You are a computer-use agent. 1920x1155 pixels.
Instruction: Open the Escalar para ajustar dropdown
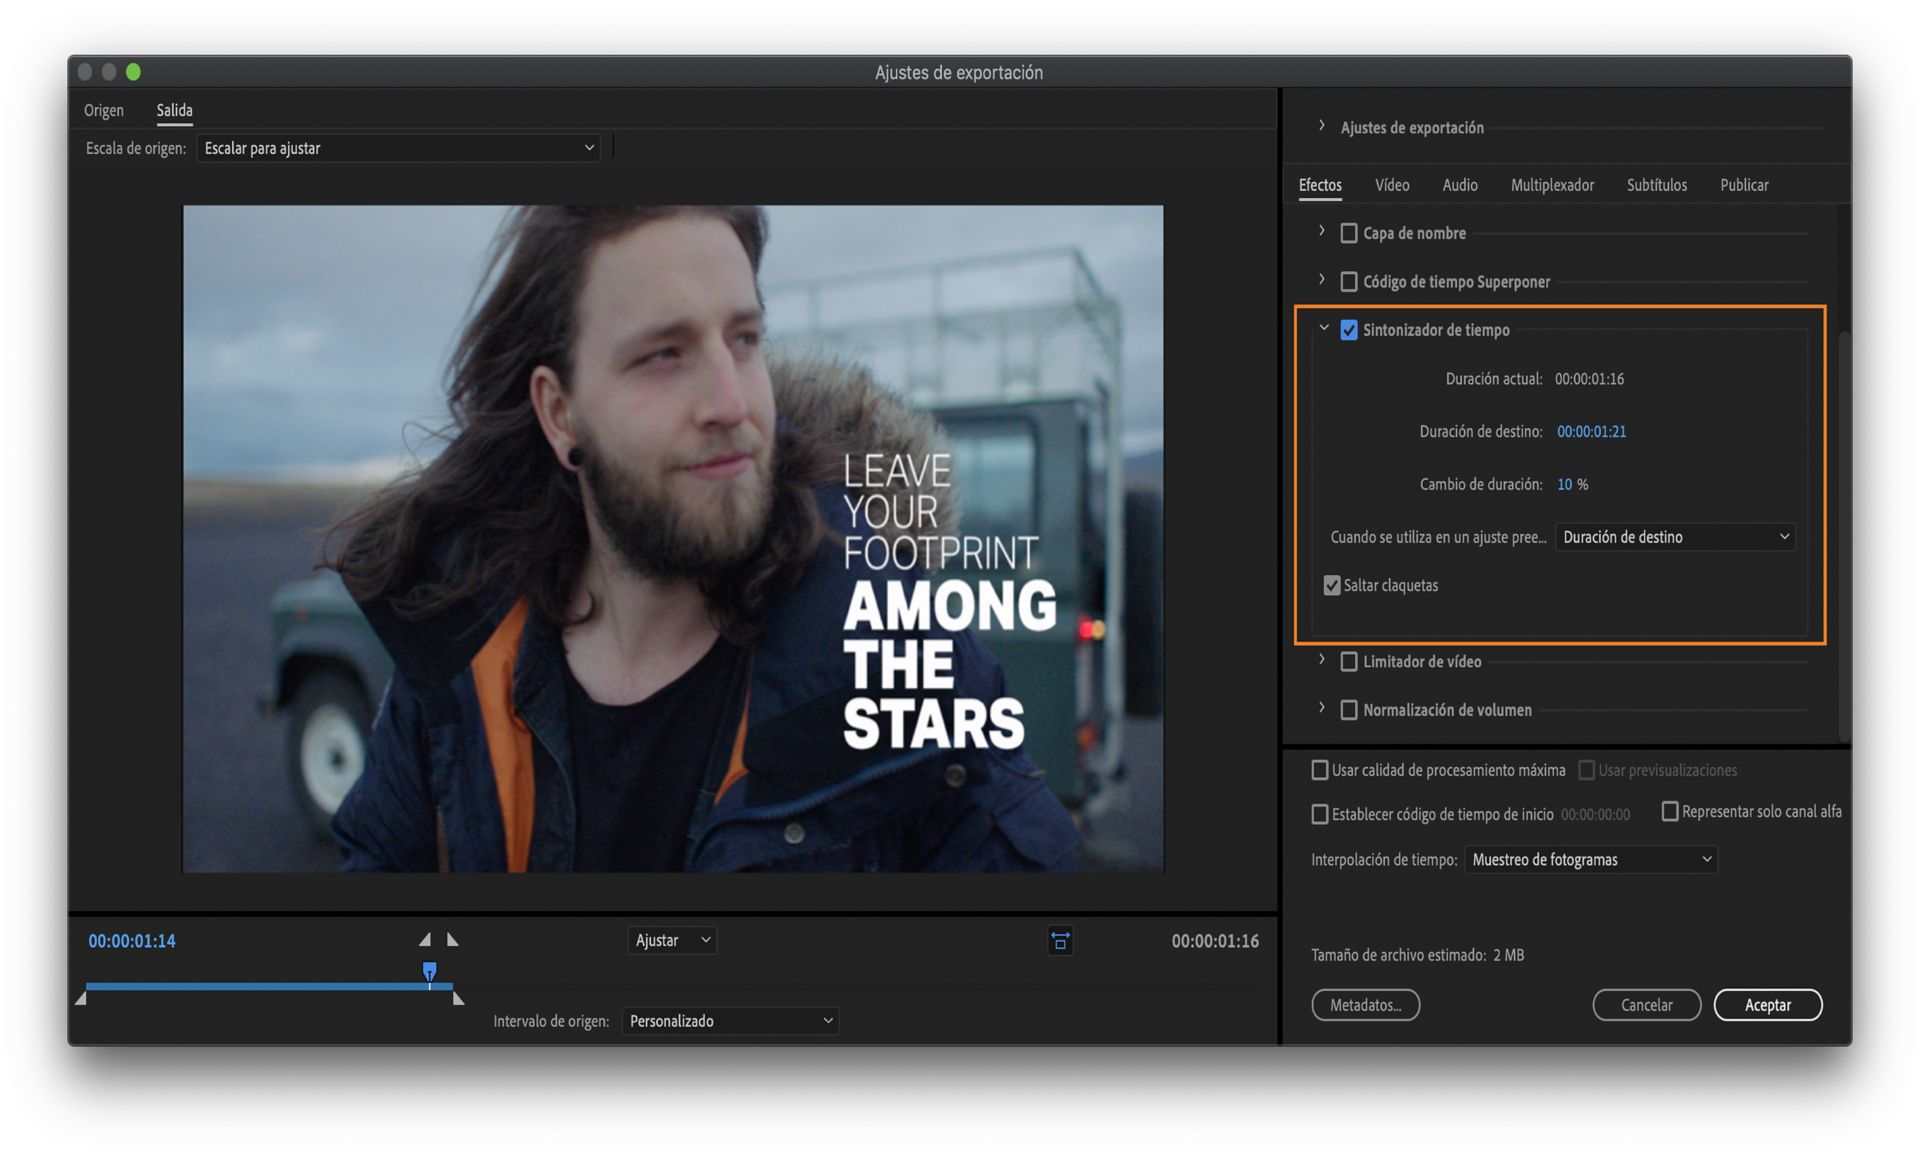point(398,148)
